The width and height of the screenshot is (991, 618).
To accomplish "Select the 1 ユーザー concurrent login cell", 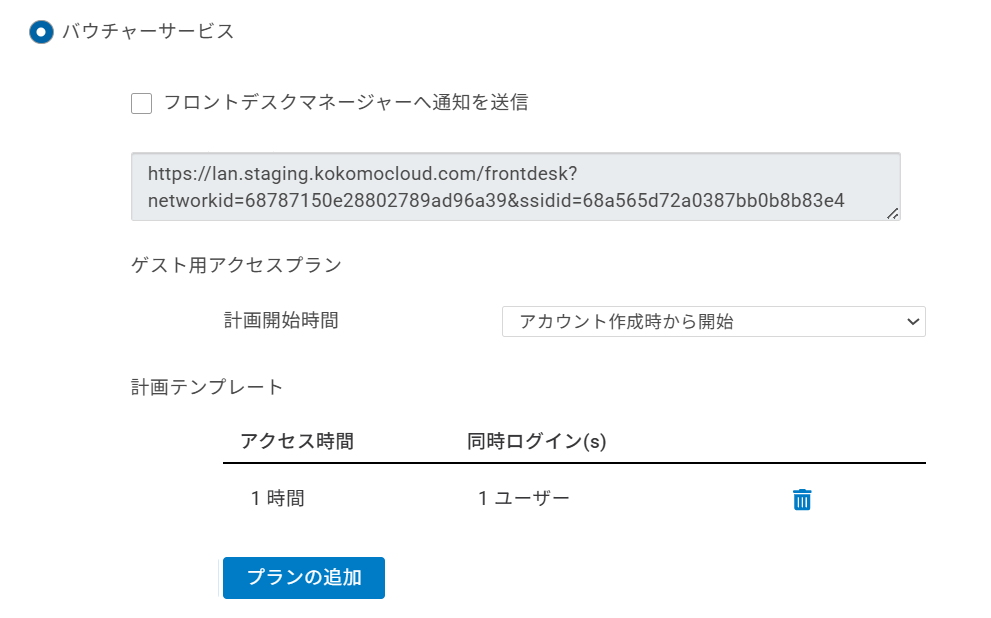I will [524, 498].
